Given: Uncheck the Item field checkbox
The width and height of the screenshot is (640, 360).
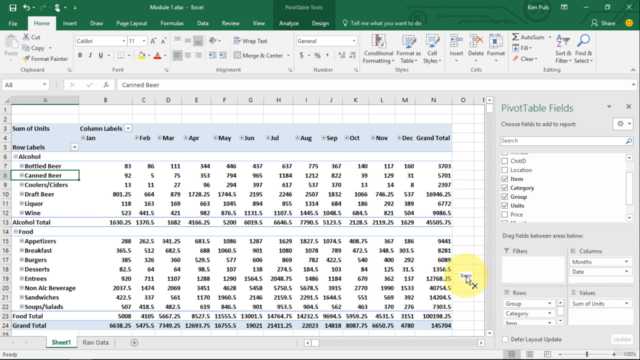Looking at the screenshot, I should coord(505,179).
